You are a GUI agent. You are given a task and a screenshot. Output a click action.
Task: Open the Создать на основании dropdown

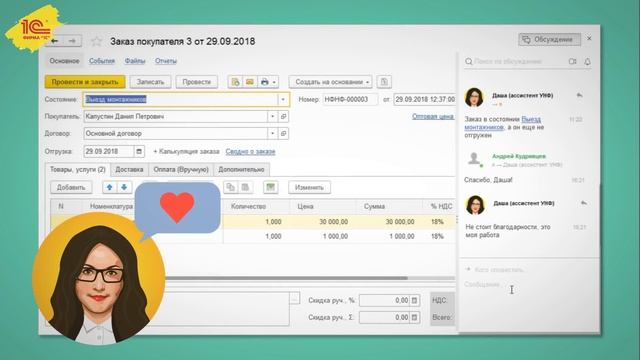pyautogui.click(x=330, y=82)
